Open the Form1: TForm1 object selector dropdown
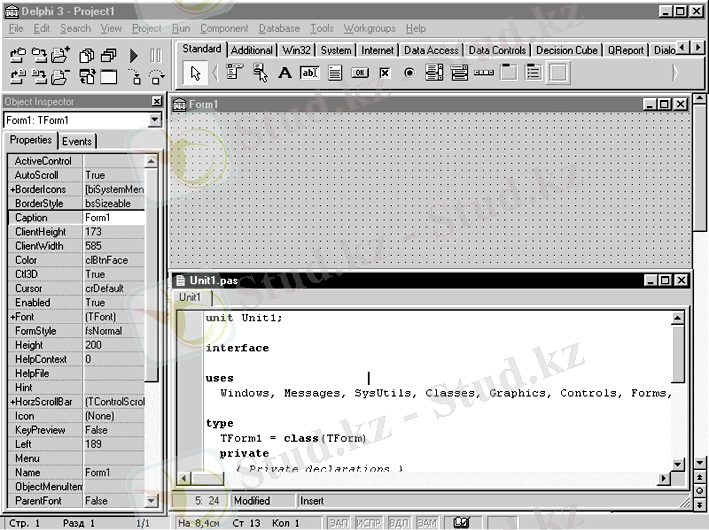The width and height of the screenshot is (709, 530). 154,120
